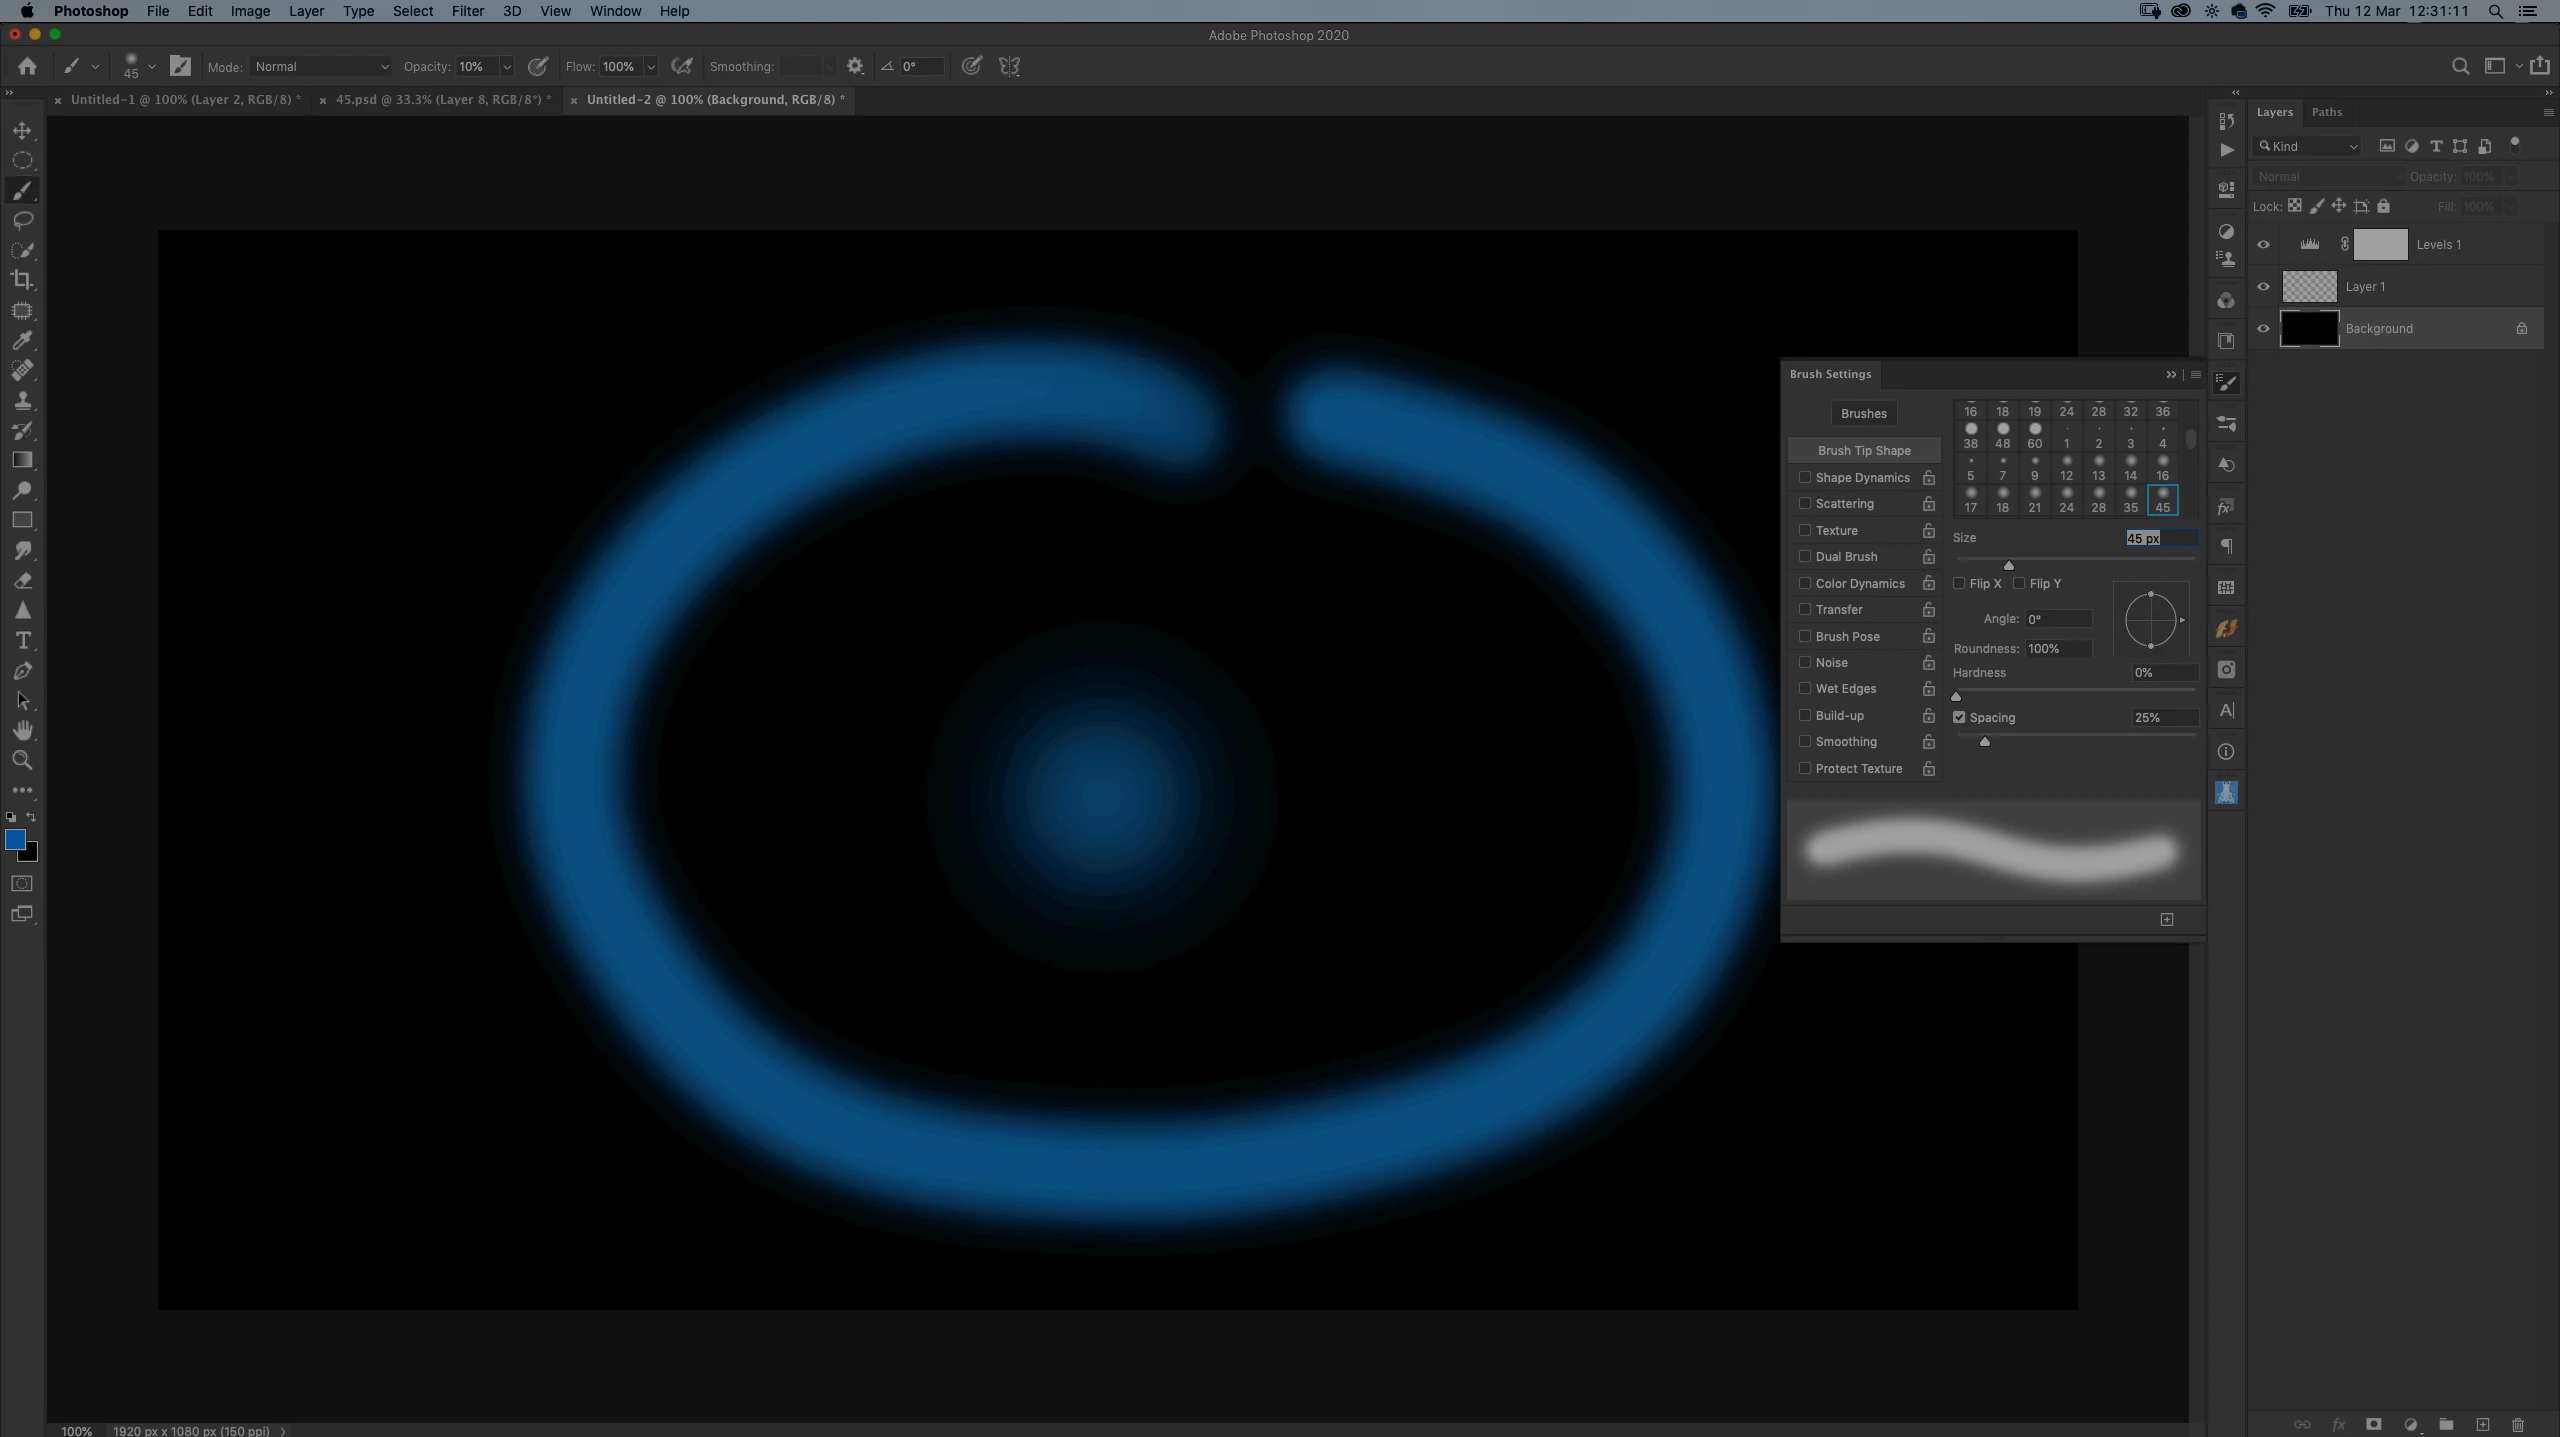Hide the Layer 1 layer
Image resolution: width=2560 pixels, height=1437 pixels.
[2263, 287]
